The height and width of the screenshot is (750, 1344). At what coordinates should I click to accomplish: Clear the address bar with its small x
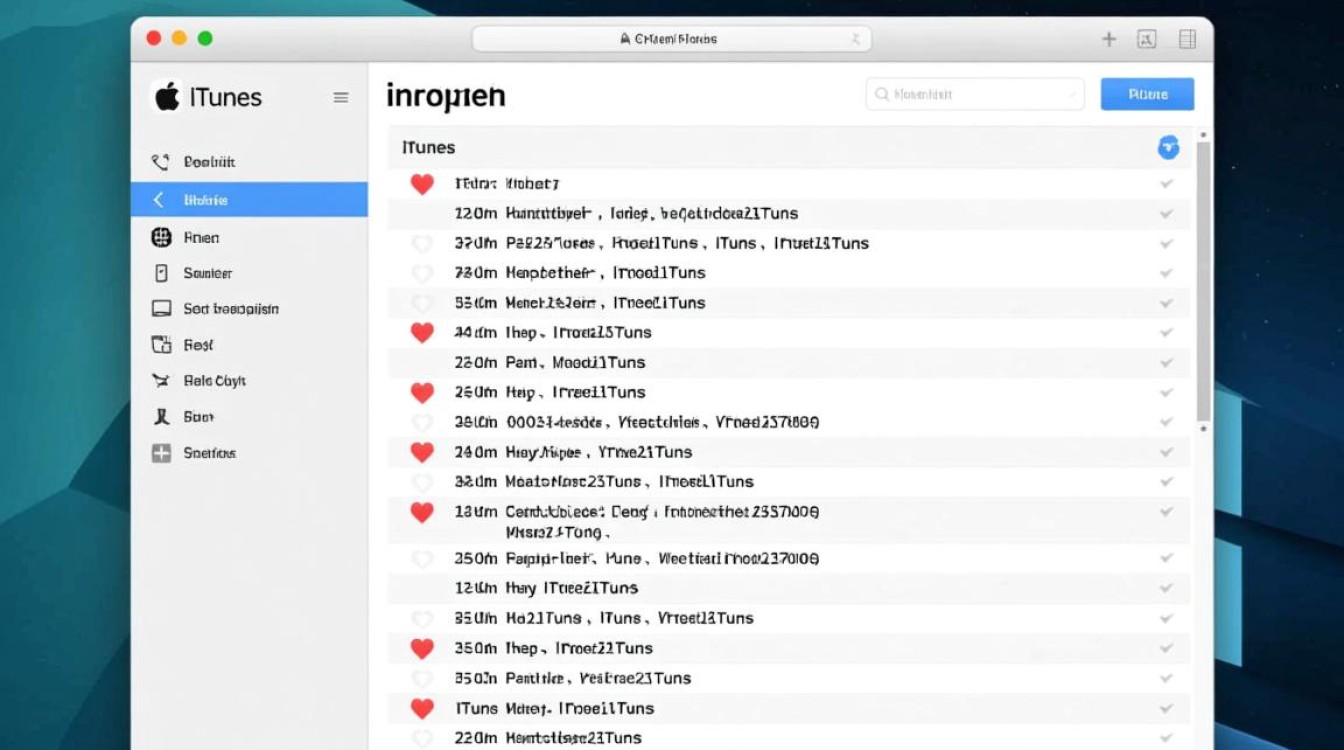[856, 39]
